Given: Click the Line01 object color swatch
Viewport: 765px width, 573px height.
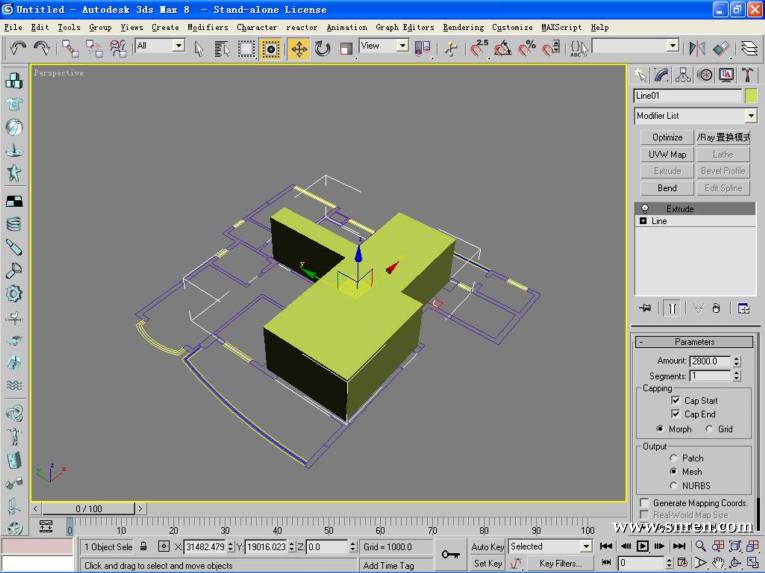Looking at the screenshot, I should [750, 96].
